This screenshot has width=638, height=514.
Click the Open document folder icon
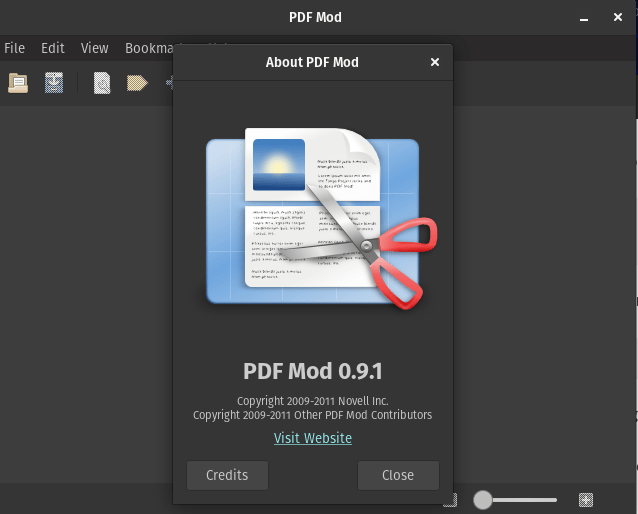pyautogui.click(x=18, y=83)
